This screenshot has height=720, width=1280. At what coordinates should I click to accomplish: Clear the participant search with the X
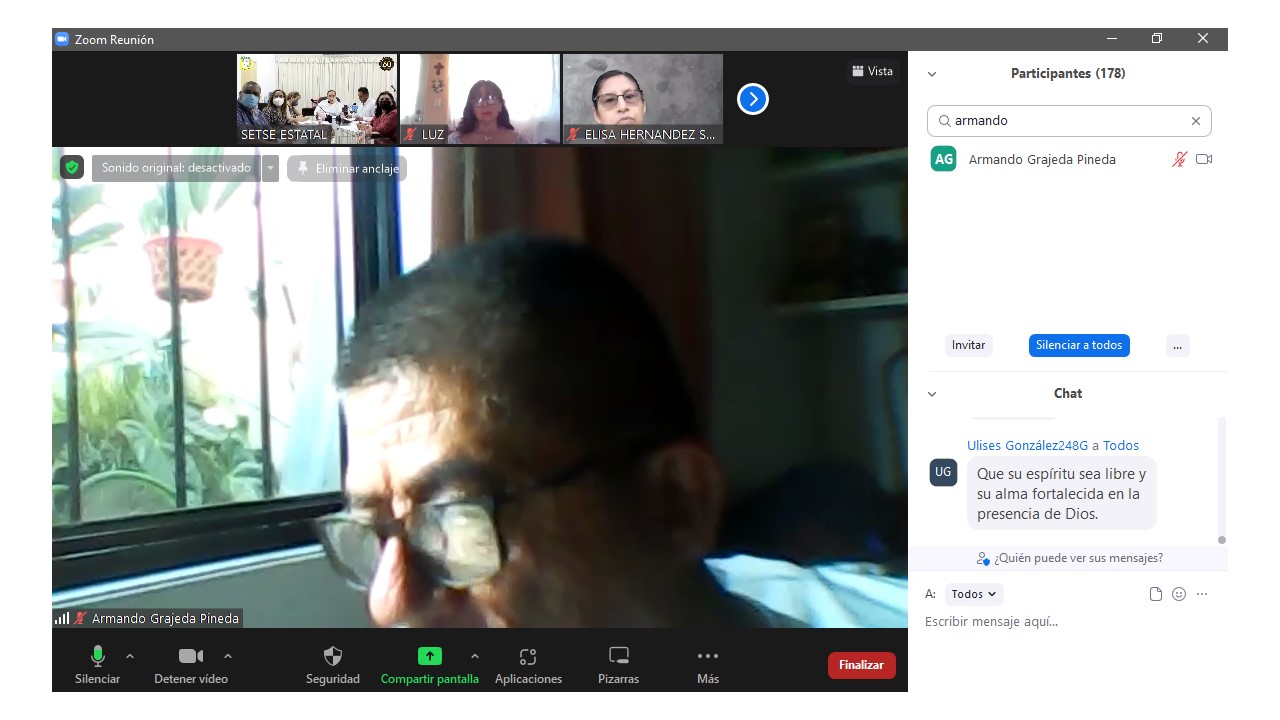(x=1195, y=121)
